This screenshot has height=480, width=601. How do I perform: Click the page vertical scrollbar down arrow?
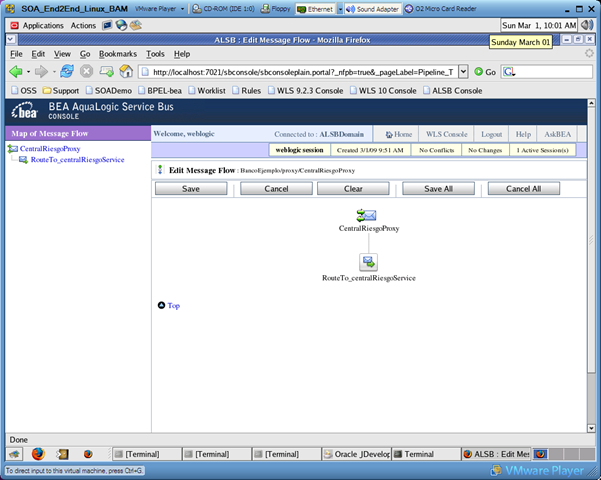coord(591,428)
